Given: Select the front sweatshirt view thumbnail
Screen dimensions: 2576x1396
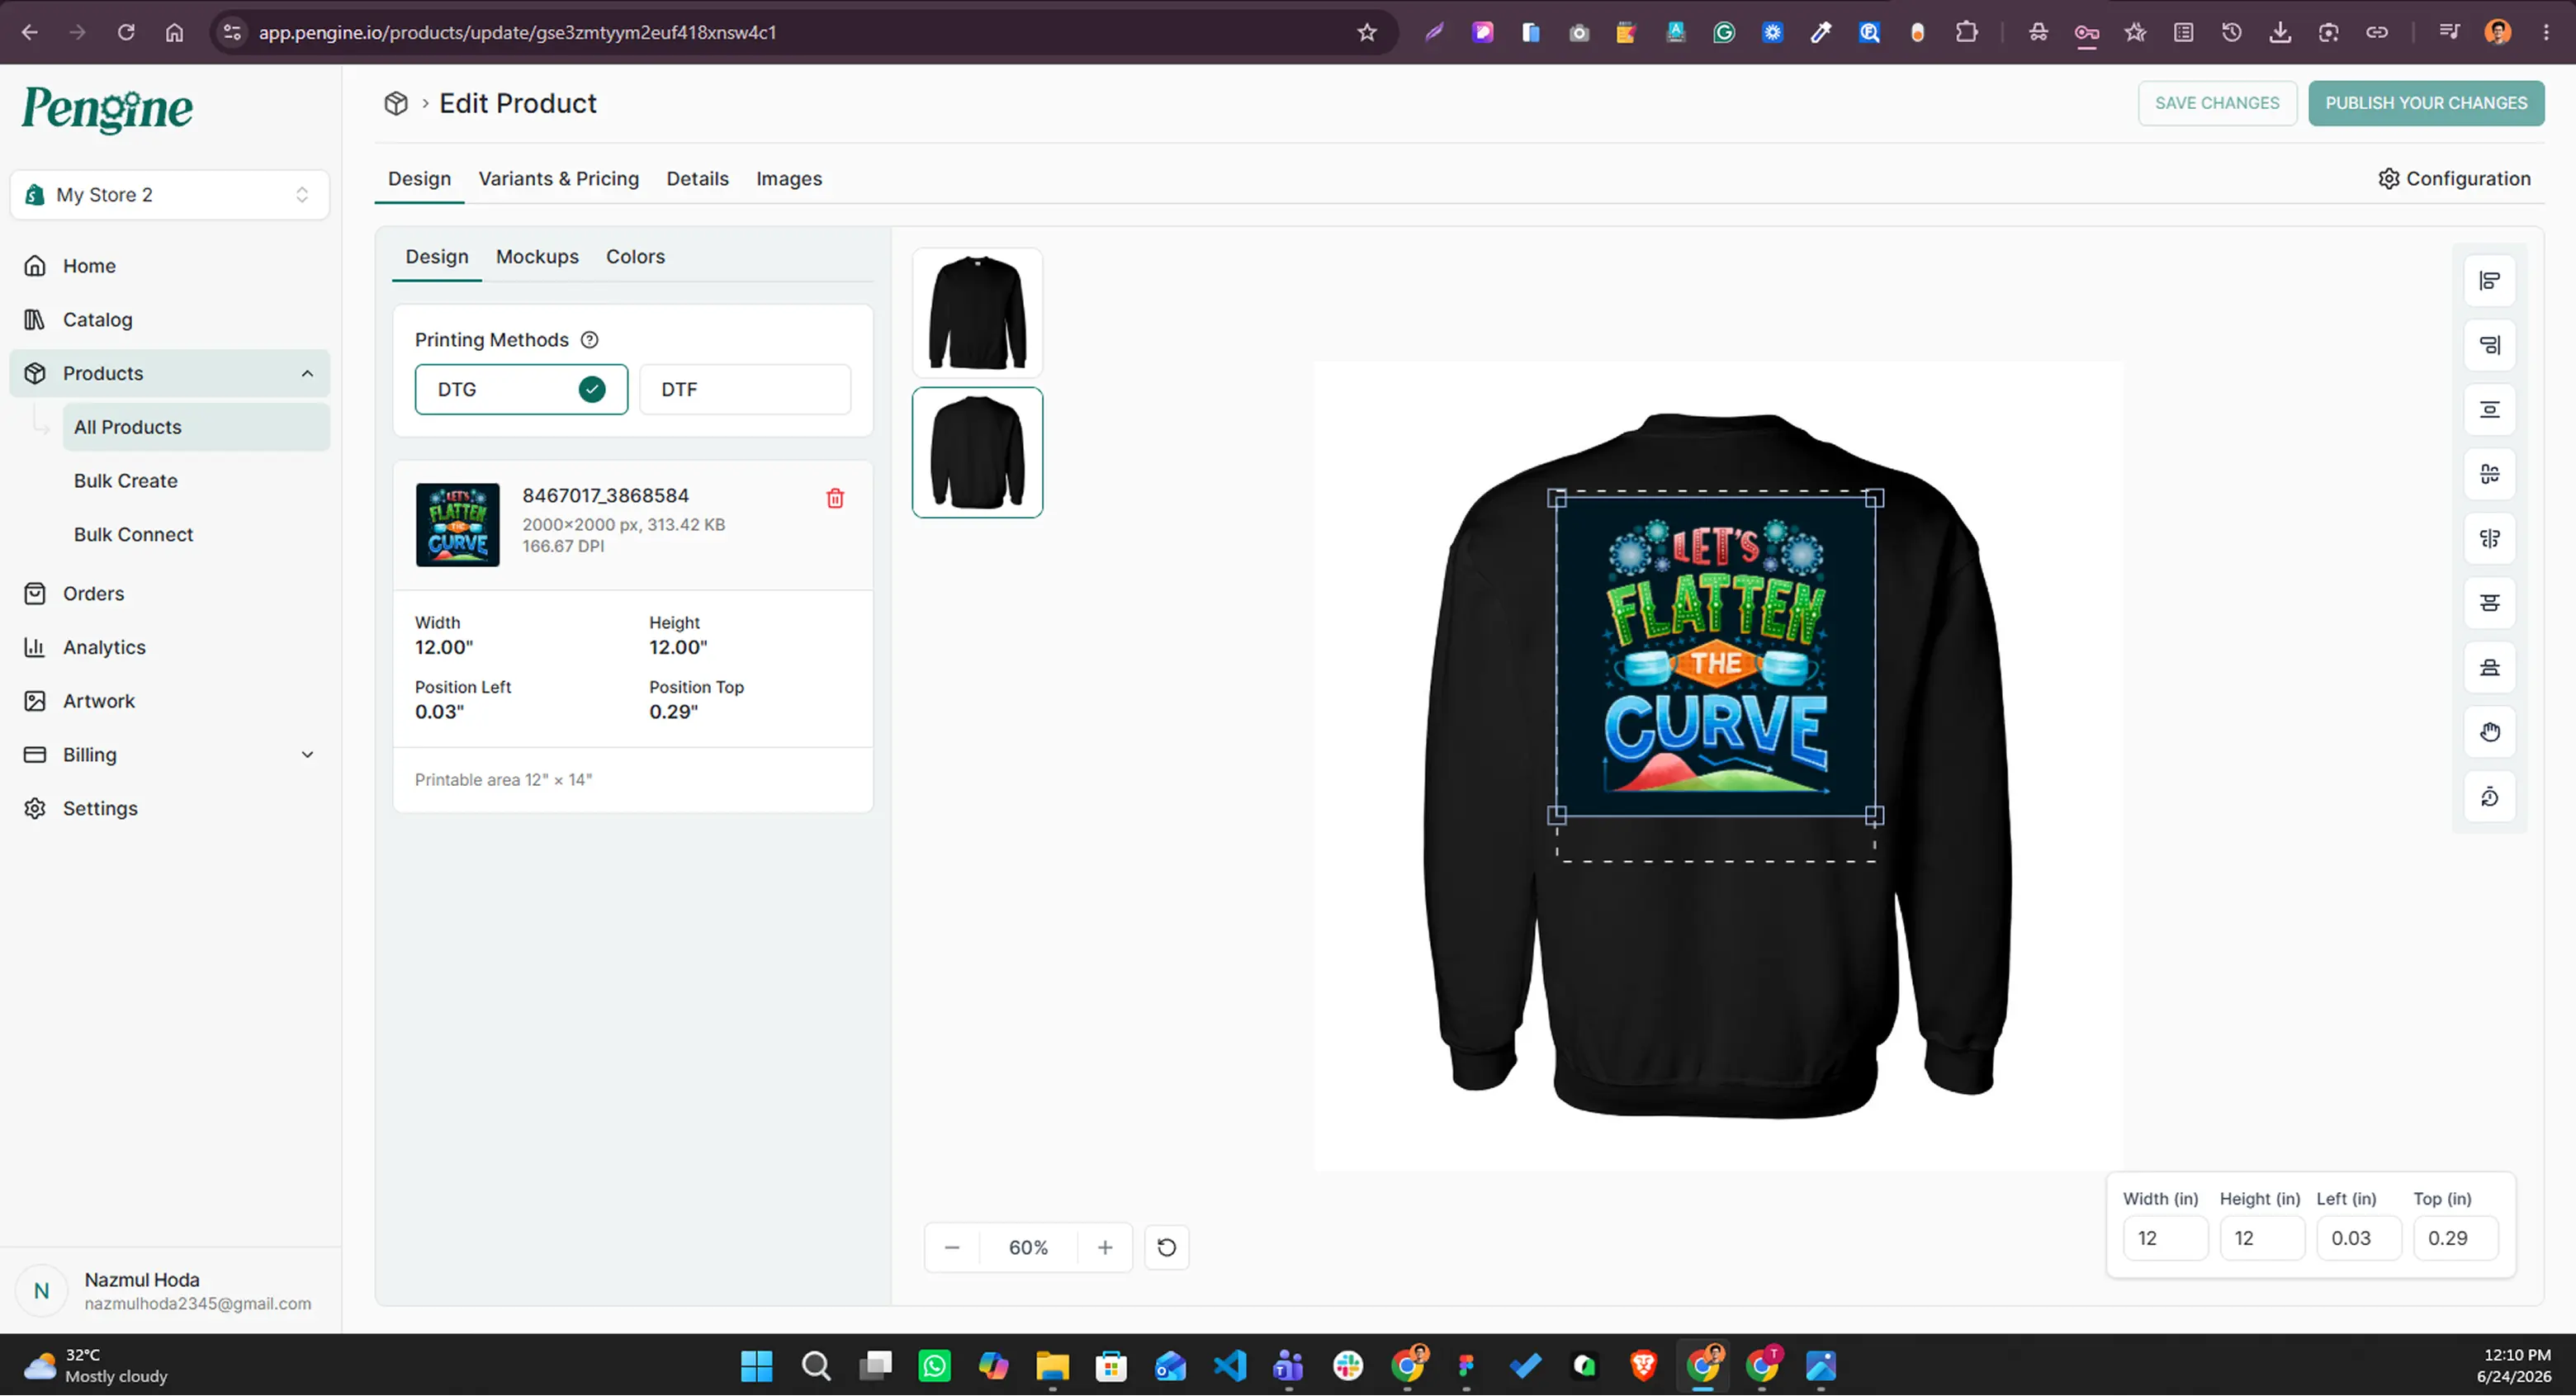Looking at the screenshot, I should pos(977,313).
